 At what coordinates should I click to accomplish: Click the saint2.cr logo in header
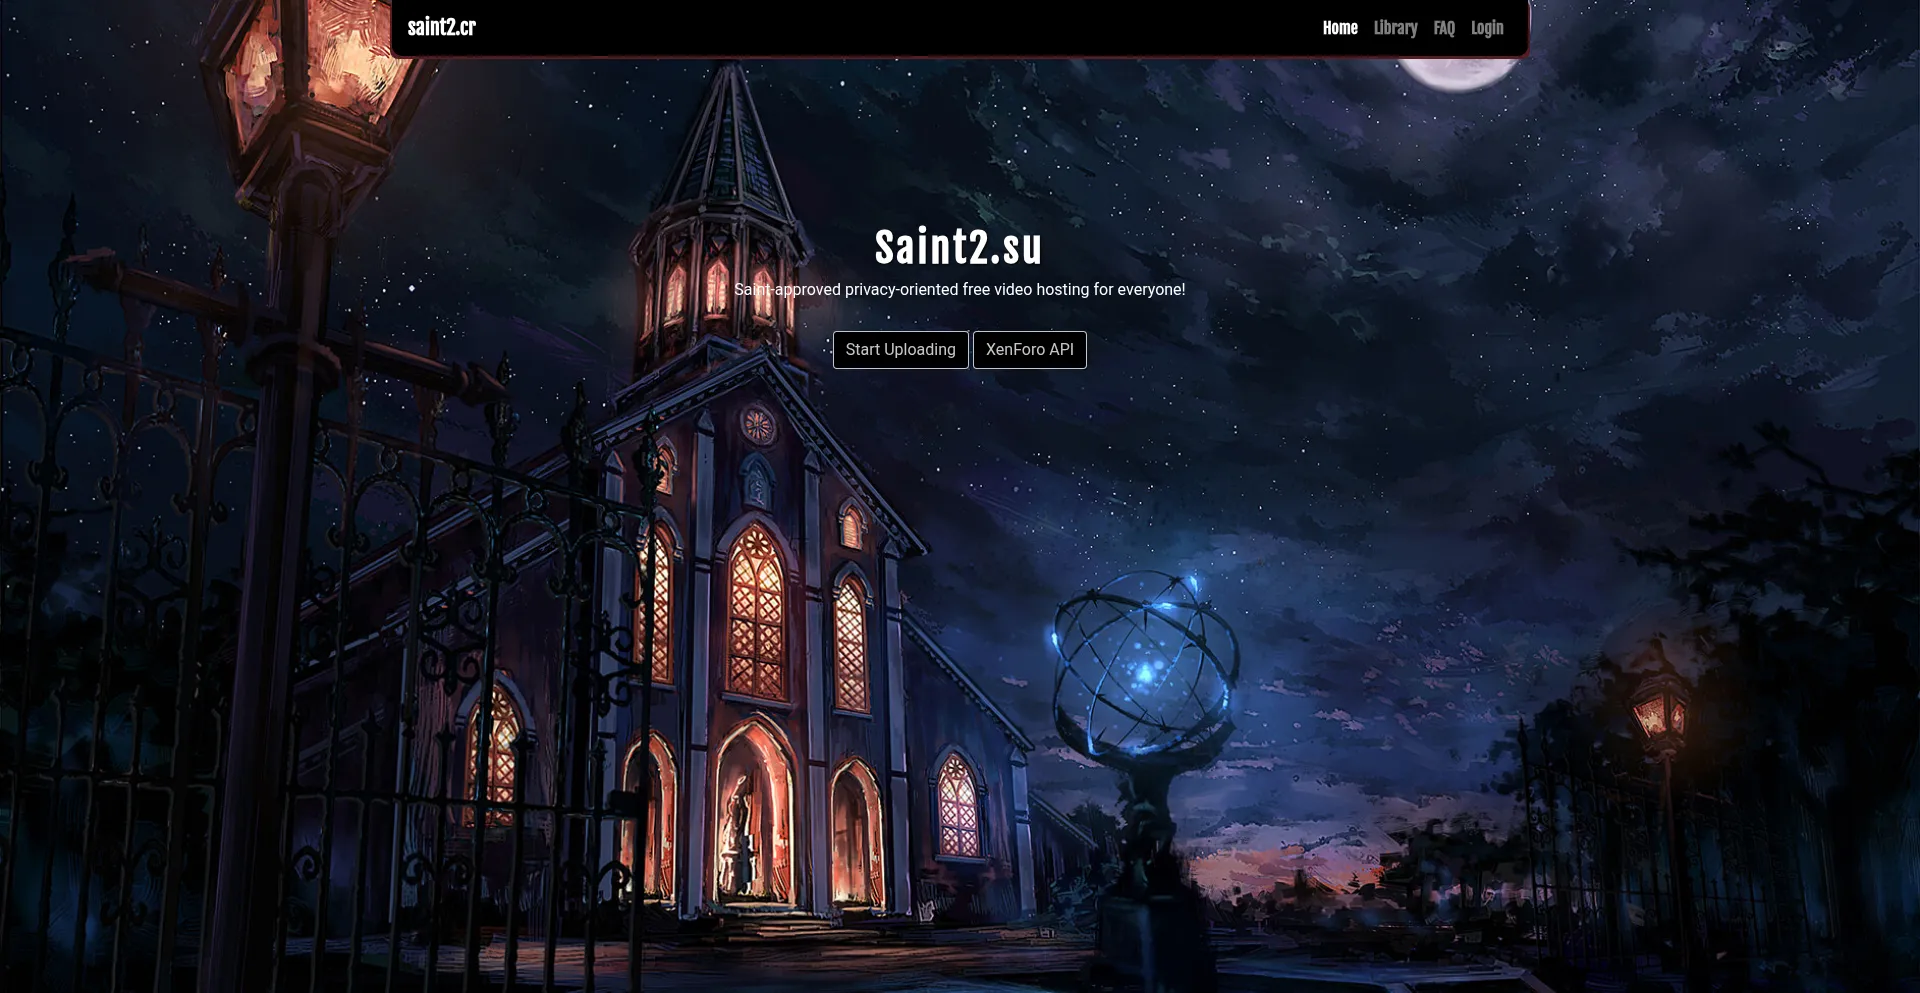tap(441, 27)
